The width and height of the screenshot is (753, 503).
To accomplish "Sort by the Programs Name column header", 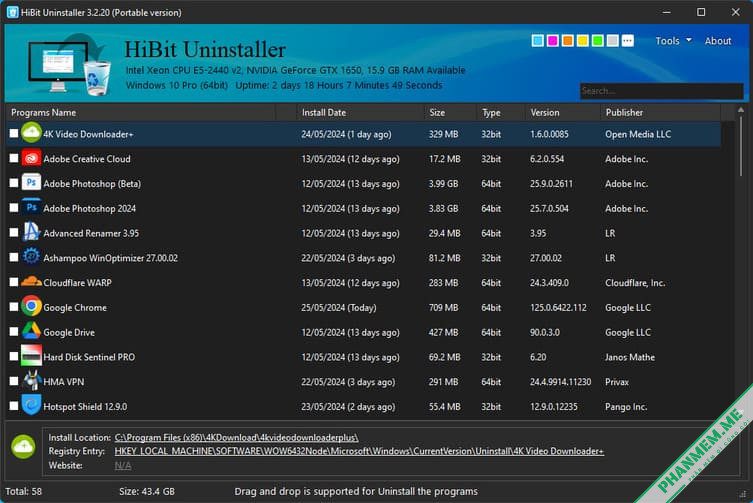I will (140, 112).
